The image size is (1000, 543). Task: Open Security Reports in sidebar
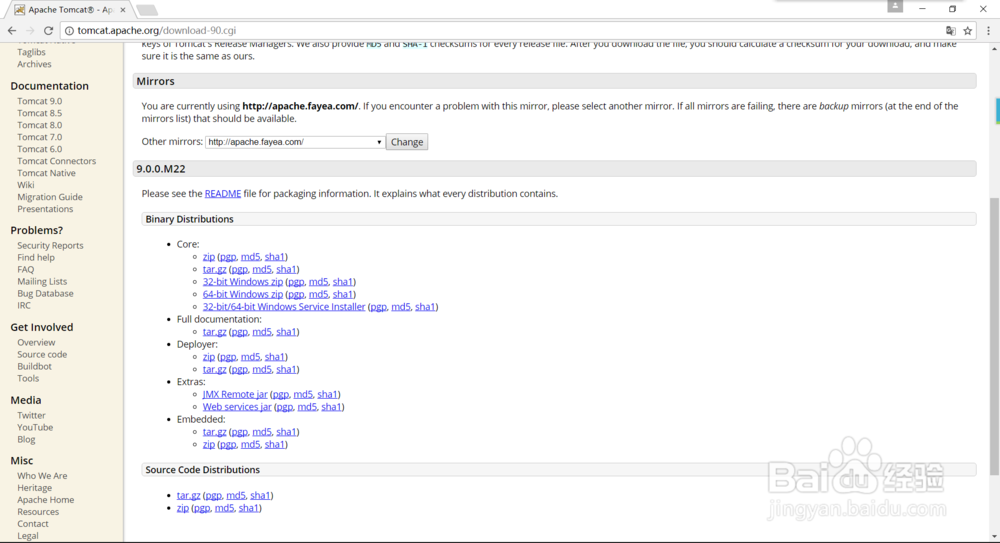[50, 245]
